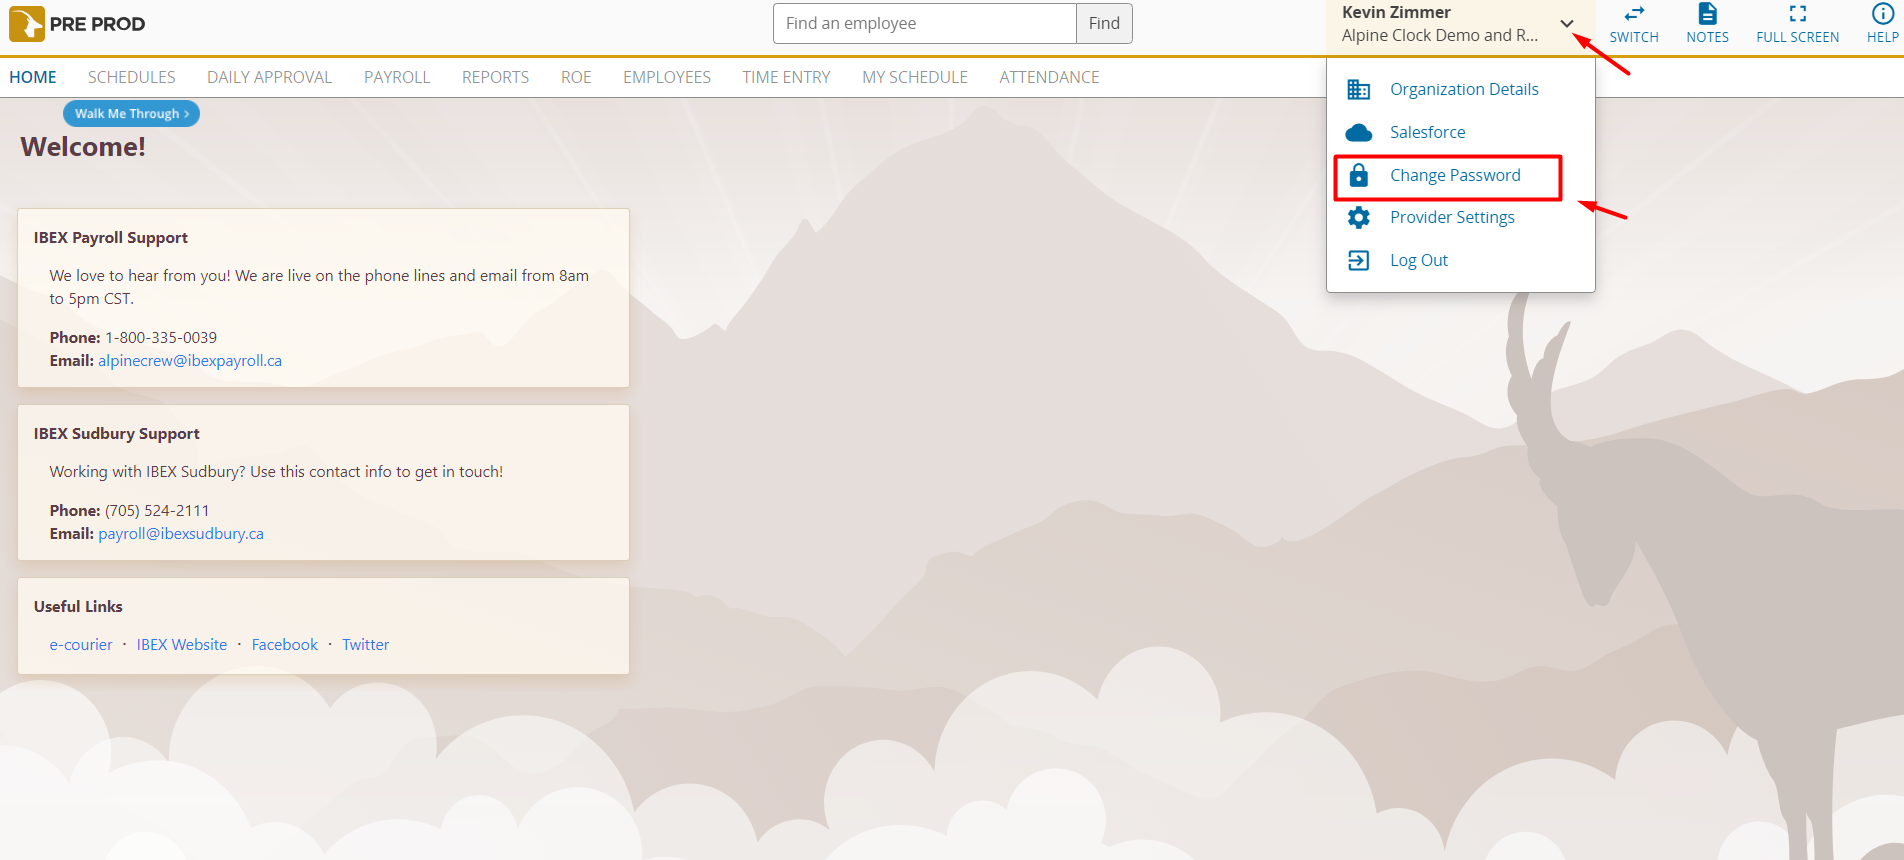Open the Schedules tab
This screenshot has height=860, width=1904.
point(132,77)
